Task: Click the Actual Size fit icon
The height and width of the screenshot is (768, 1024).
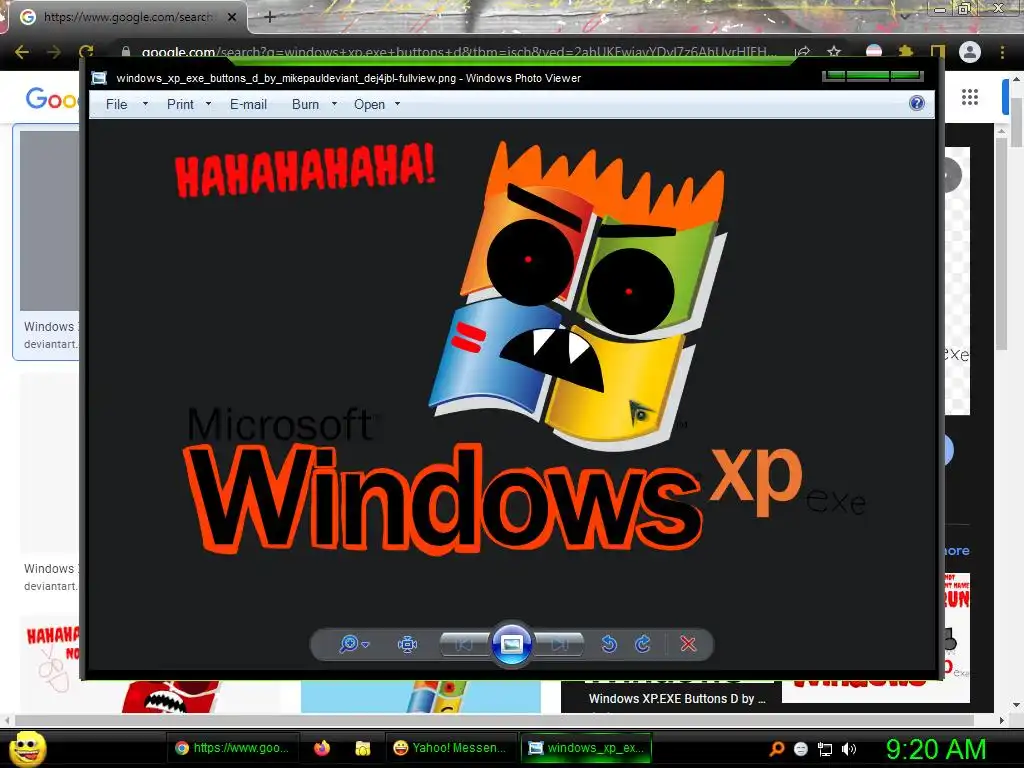Action: pos(408,645)
